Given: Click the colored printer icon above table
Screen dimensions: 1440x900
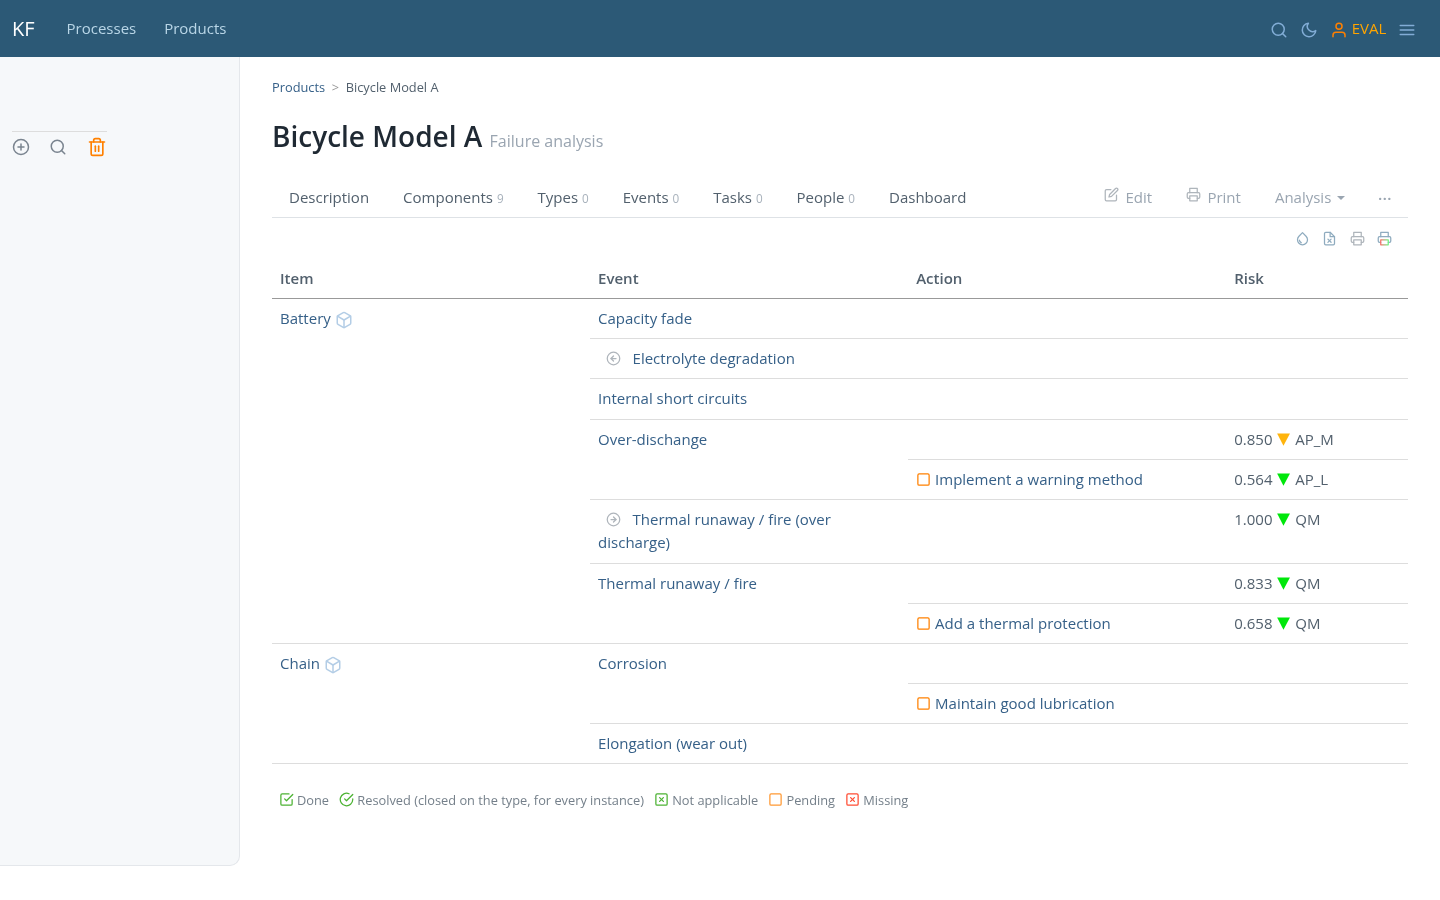Looking at the screenshot, I should [1384, 239].
